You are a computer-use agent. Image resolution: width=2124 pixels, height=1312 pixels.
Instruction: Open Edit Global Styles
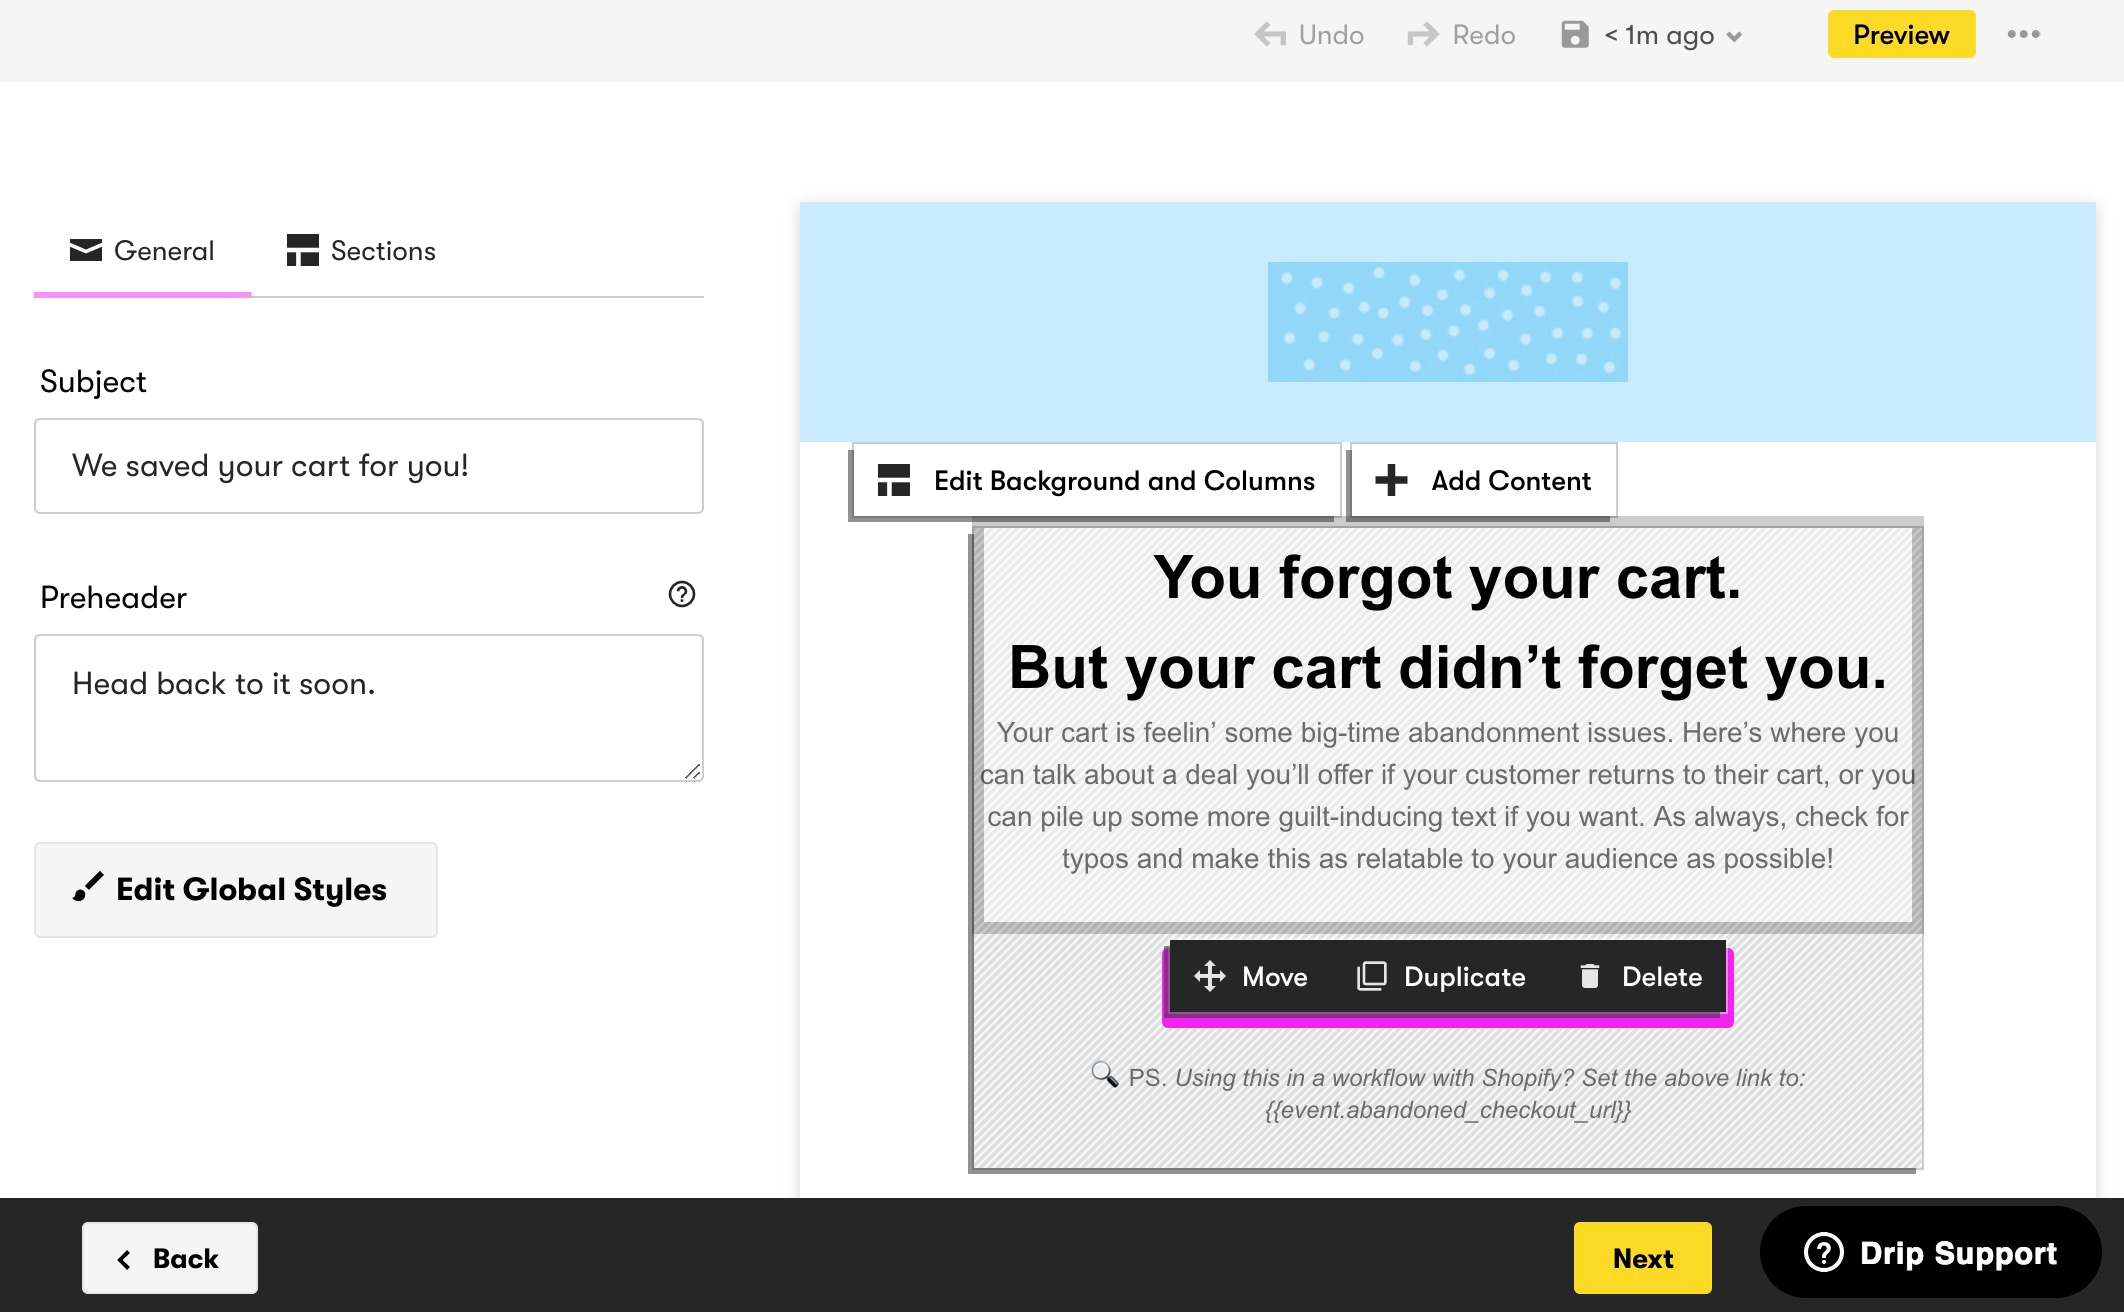click(x=236, y=889)
